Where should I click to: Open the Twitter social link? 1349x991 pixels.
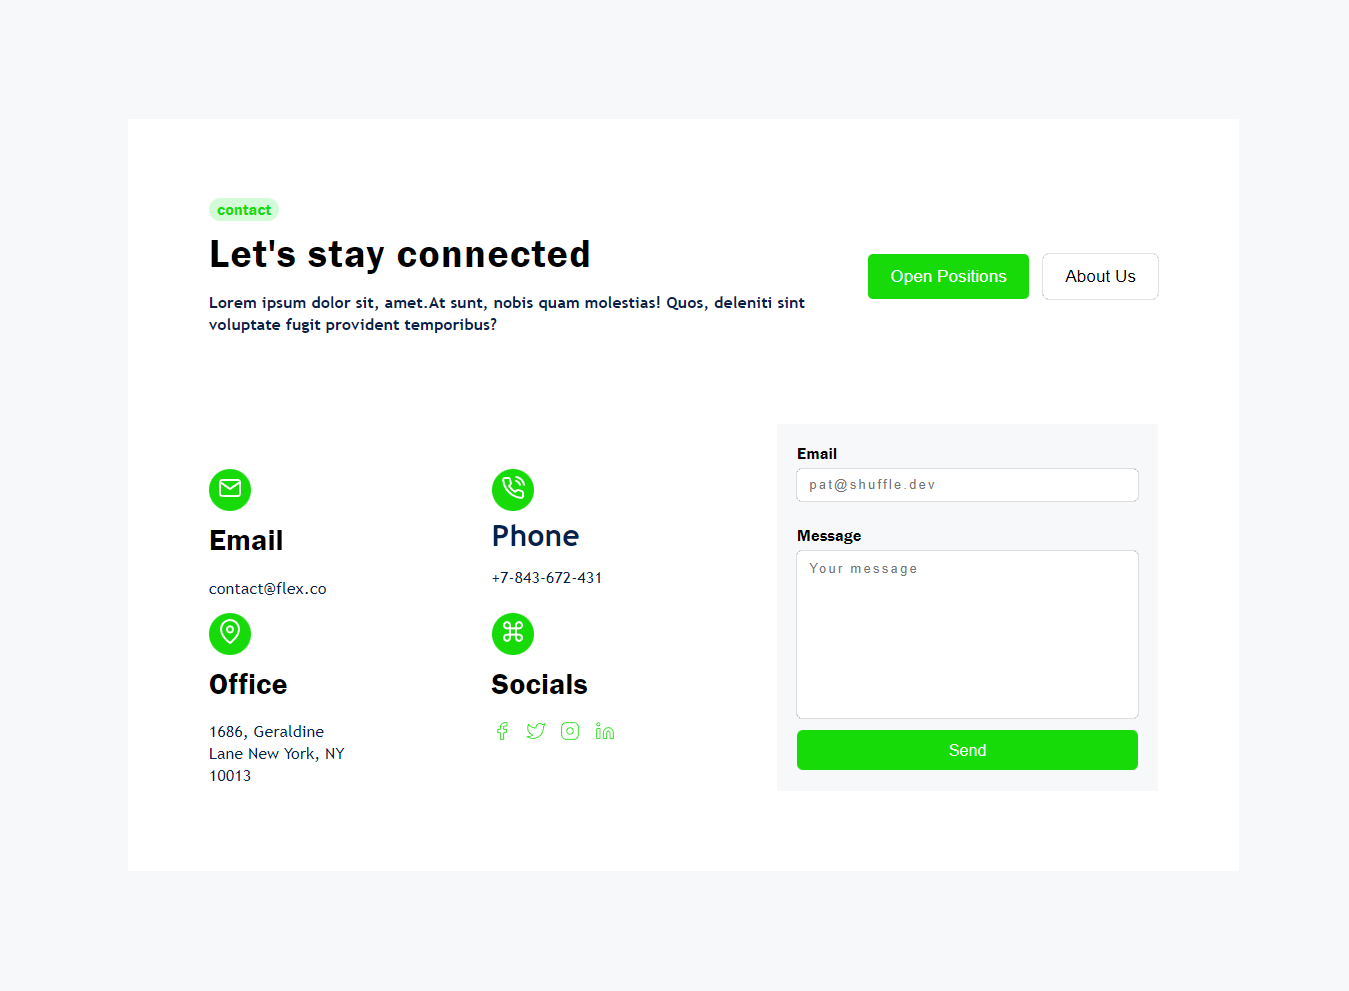536,731
